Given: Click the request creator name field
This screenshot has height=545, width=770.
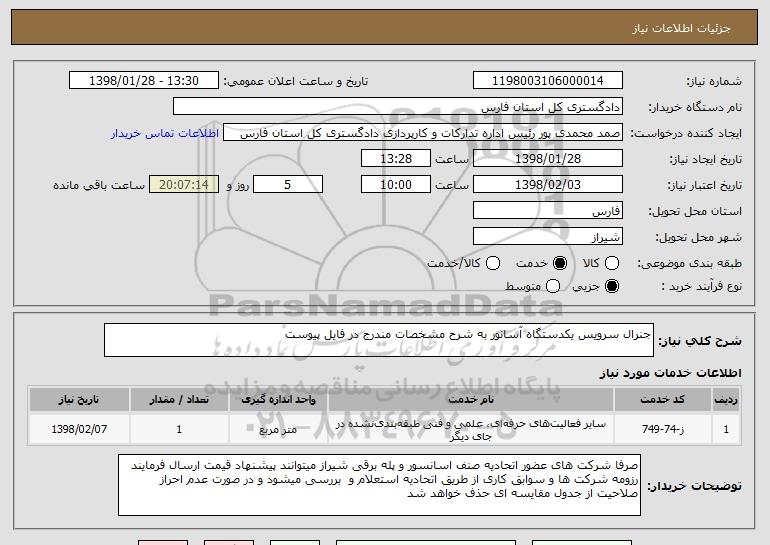Looking at the screenshot, I should pyautogui.click(x=423, y=133).
